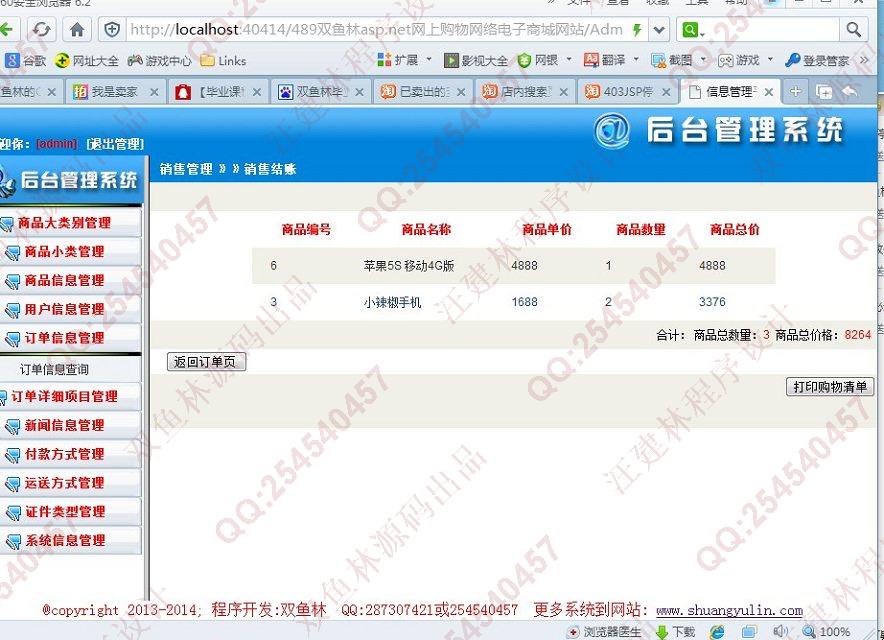
Task: Click the IE compatibility icon in status bar
Action: coord(717,632)
